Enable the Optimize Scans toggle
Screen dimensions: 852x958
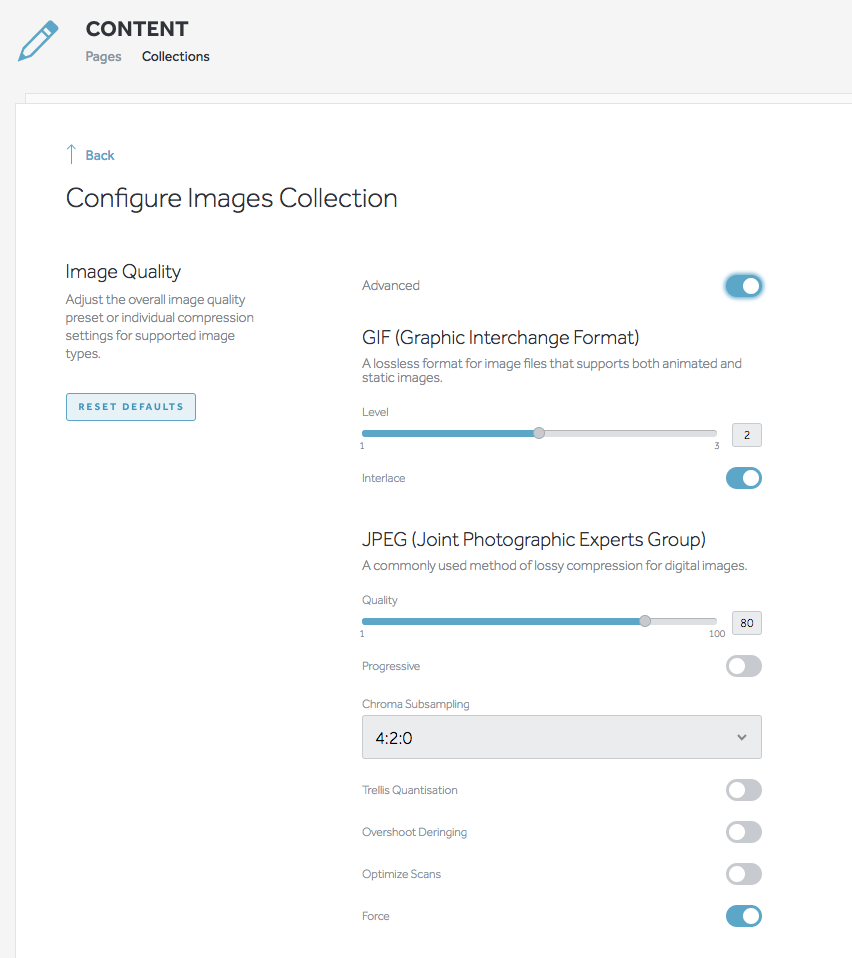(743, 874)
